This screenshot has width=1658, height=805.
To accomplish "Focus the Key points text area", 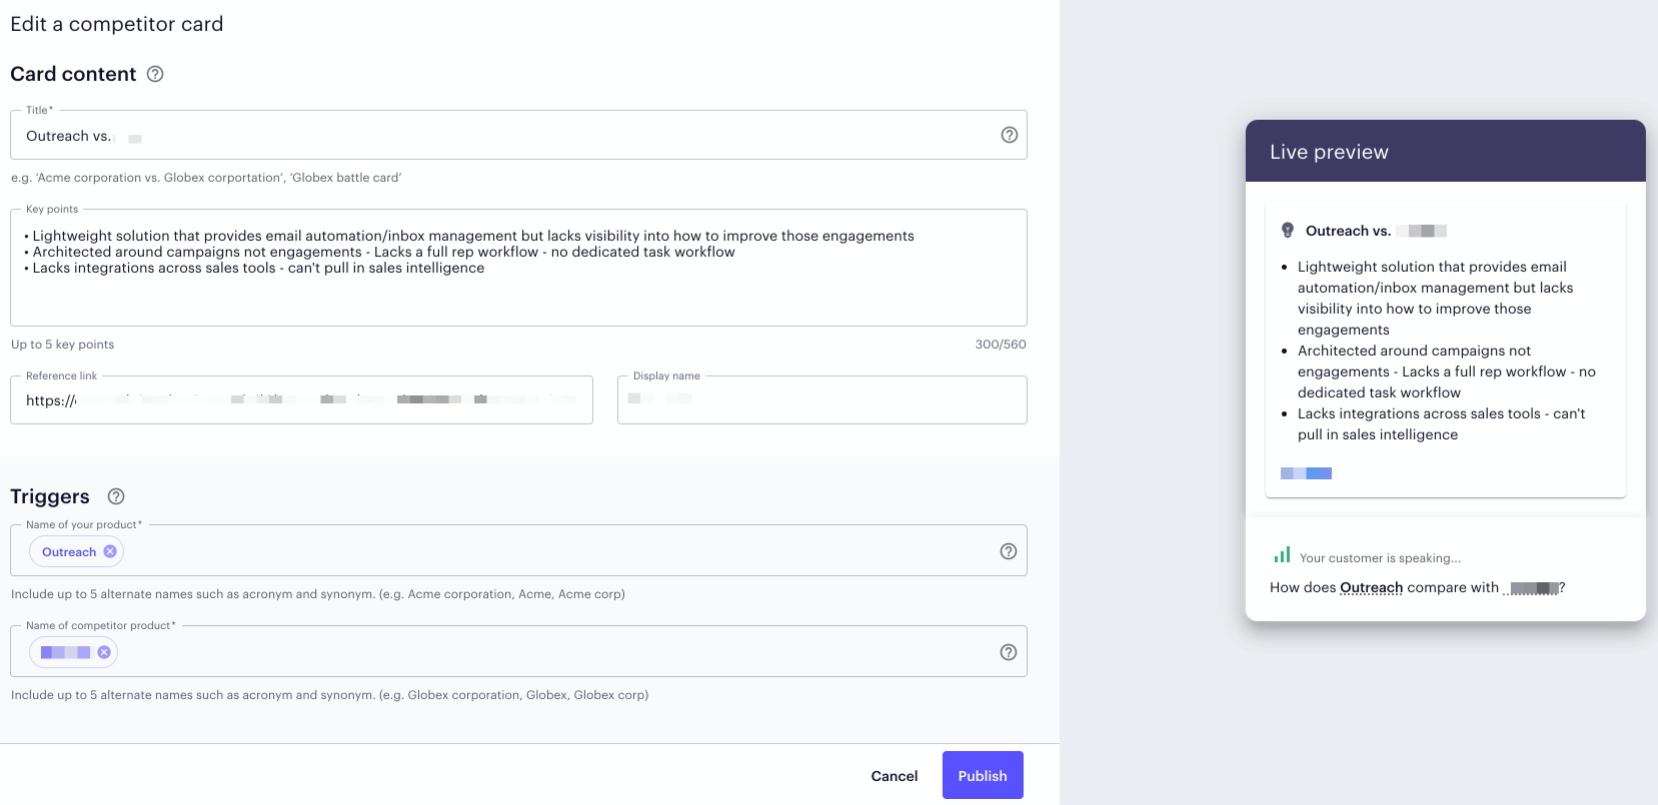I will 518,267.
